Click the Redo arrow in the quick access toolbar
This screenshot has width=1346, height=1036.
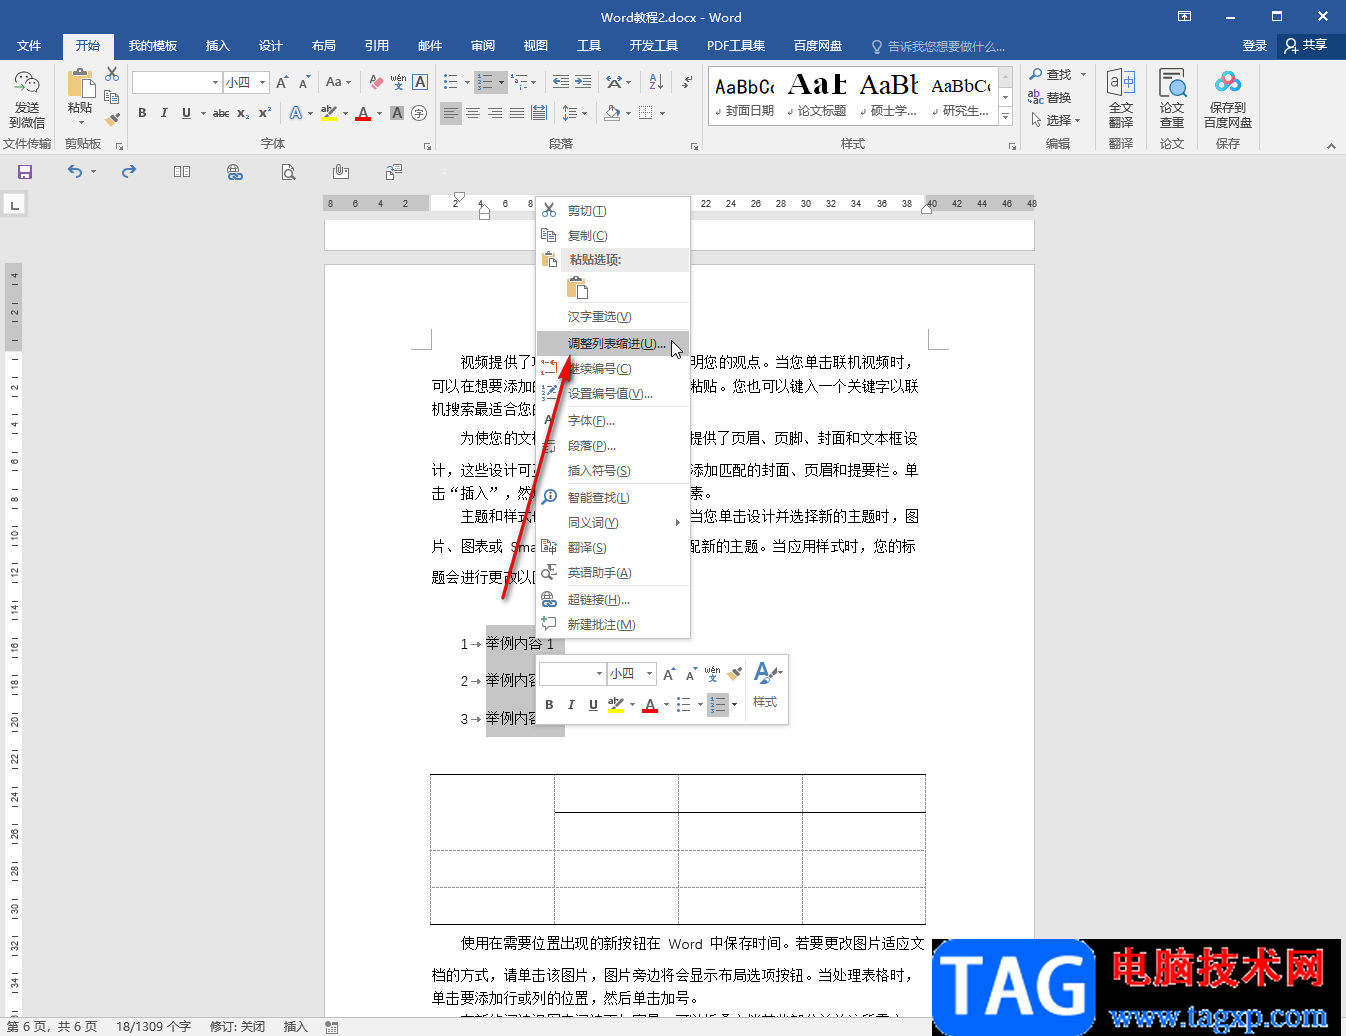(x=129, y=172)
